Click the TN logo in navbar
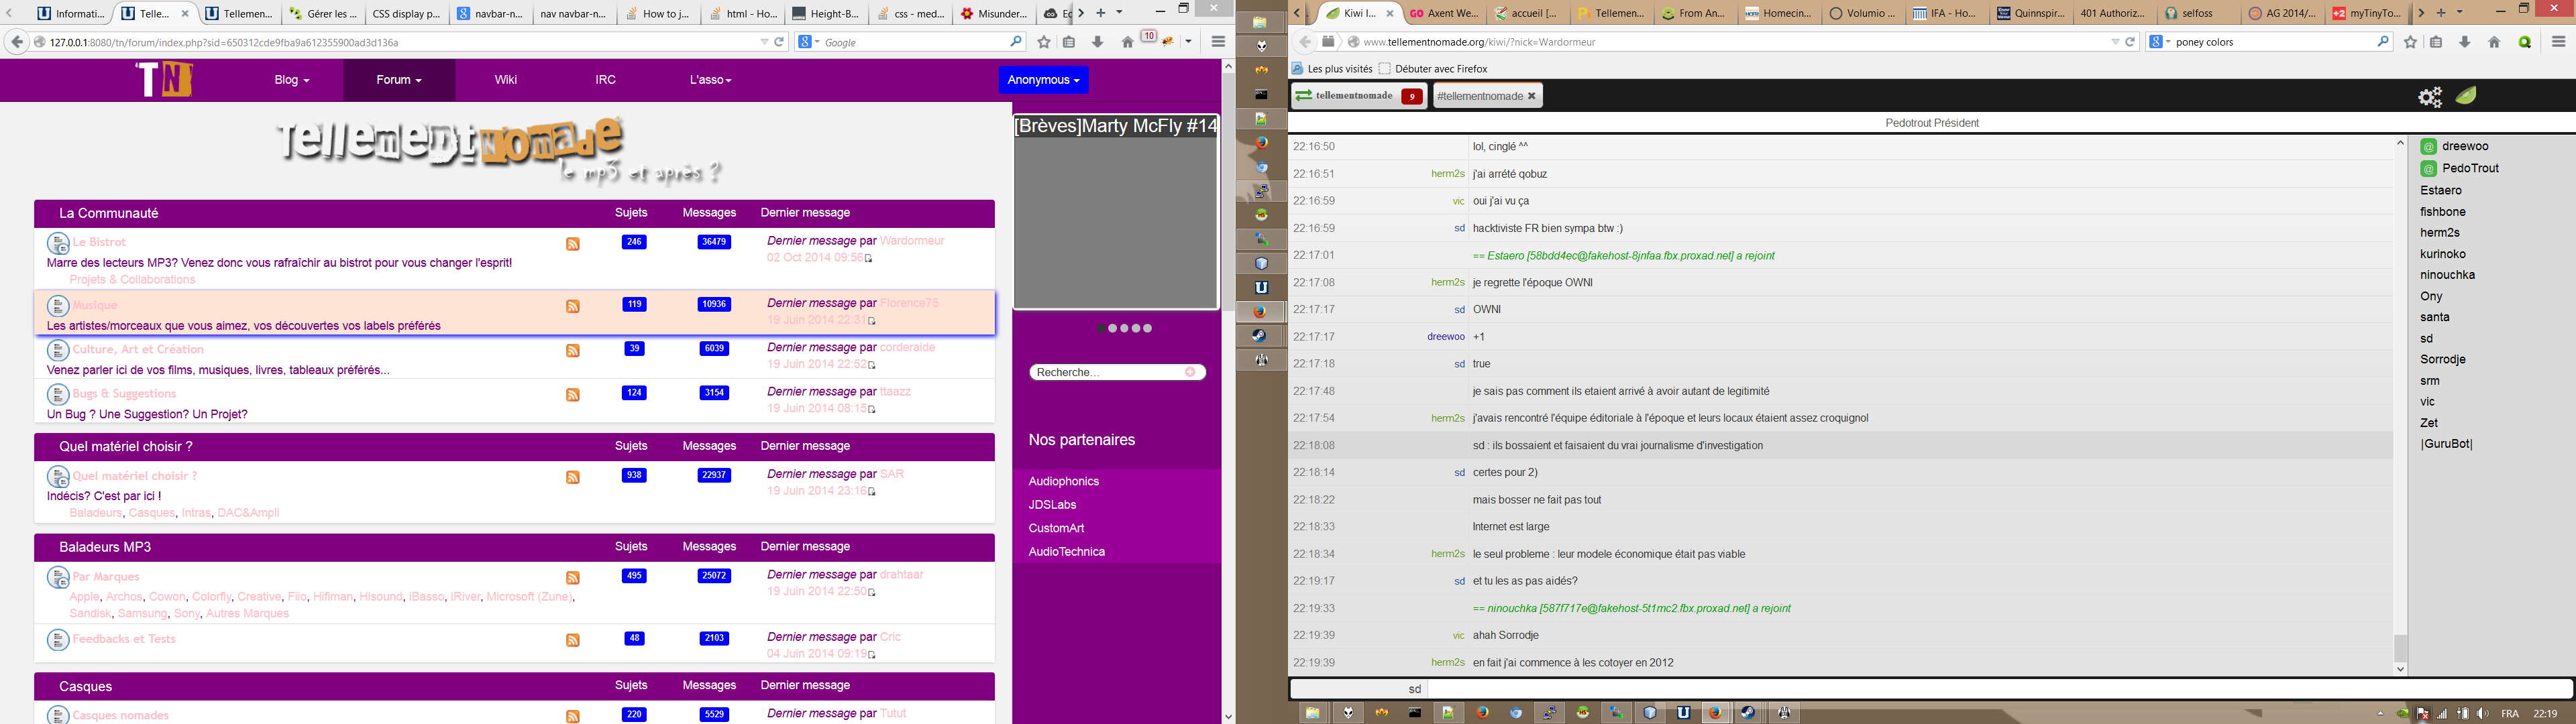Screen dimensions: 2576x724 (164, 79)
